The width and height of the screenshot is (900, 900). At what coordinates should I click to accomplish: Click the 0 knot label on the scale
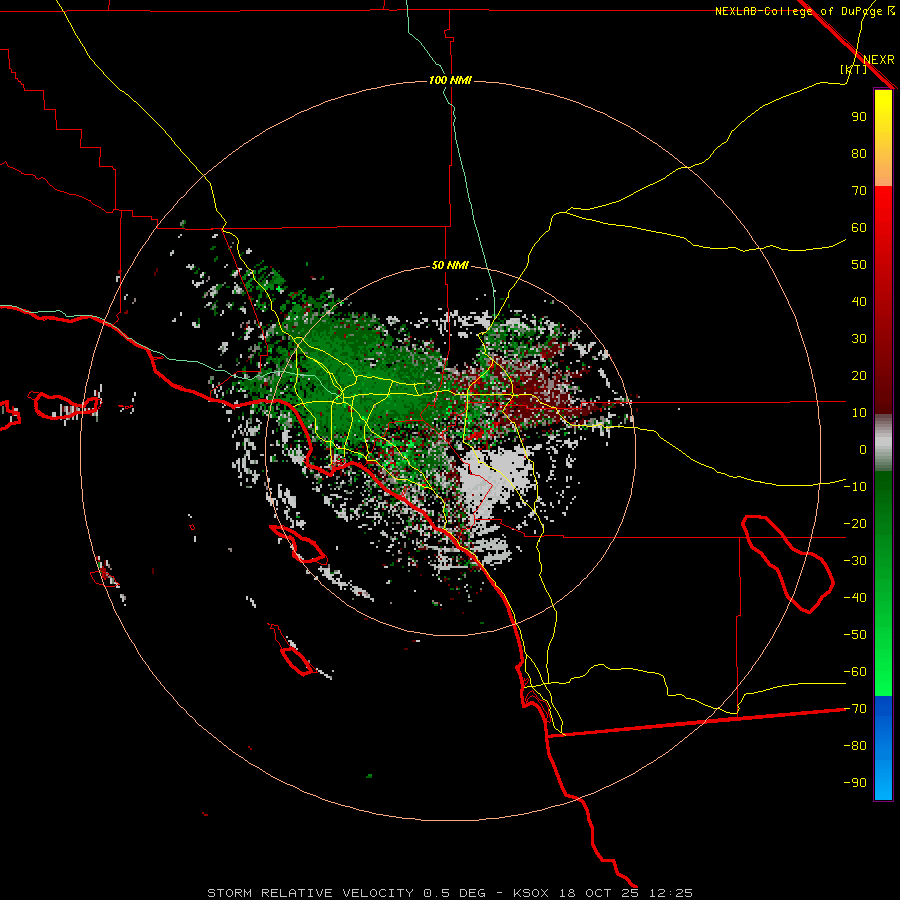[863, 450]
